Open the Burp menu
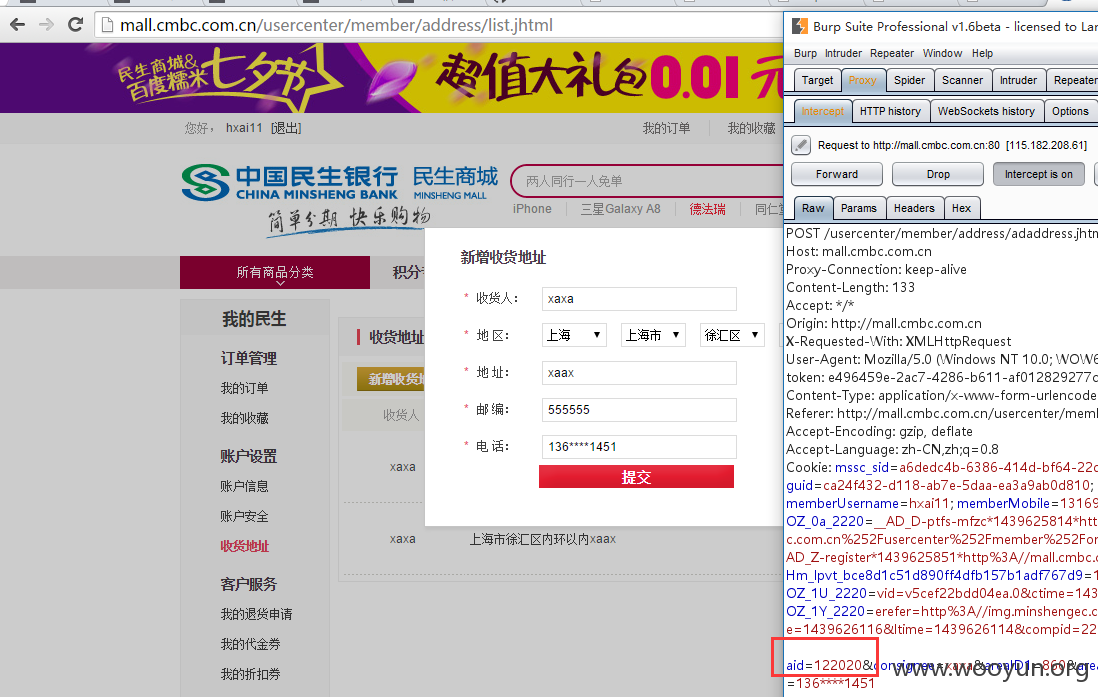Image resolution: width=1098 pixels, height=697 pixels. point(805,53)
